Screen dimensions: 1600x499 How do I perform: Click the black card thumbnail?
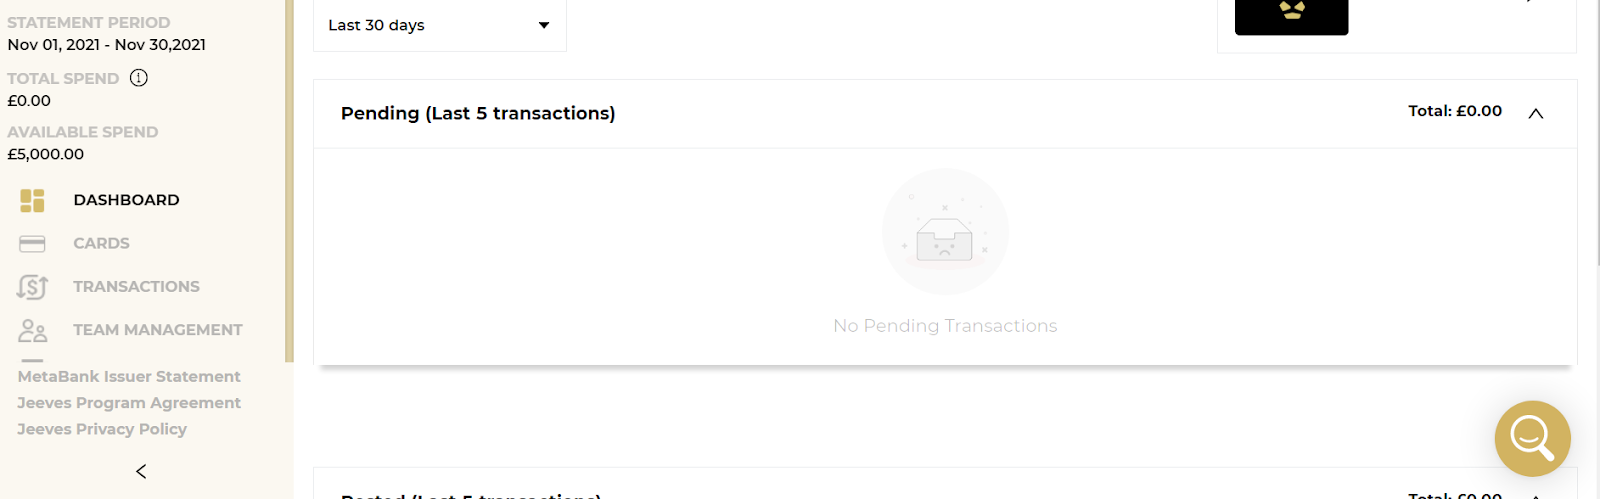[1291, 15]
